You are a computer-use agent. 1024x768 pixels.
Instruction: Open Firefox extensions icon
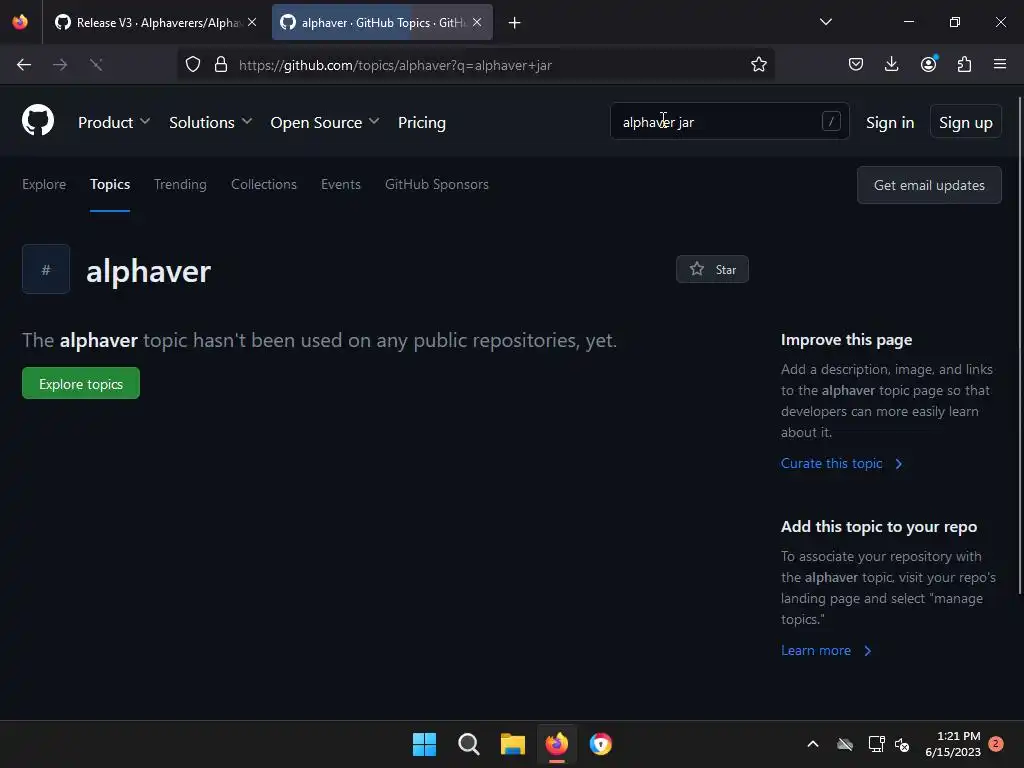[964, 64]
